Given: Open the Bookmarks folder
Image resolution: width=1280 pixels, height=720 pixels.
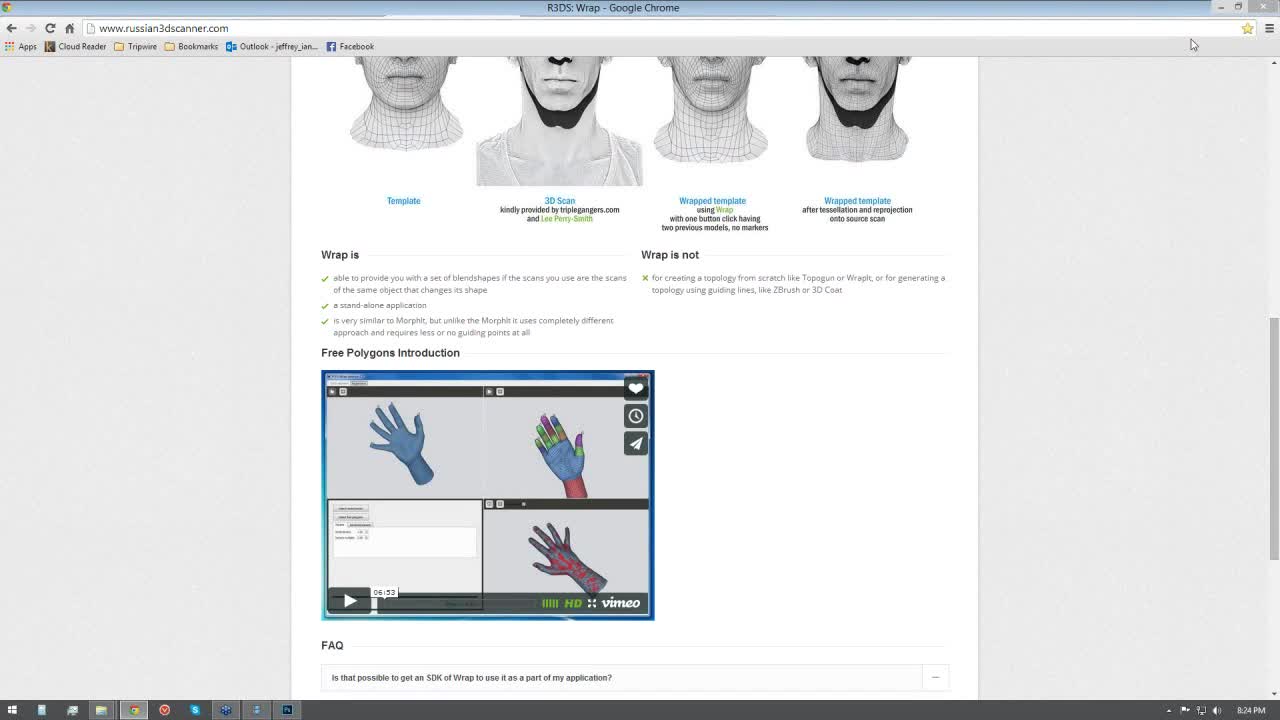Looking at the screenshot, I should (x=191, y=46).
